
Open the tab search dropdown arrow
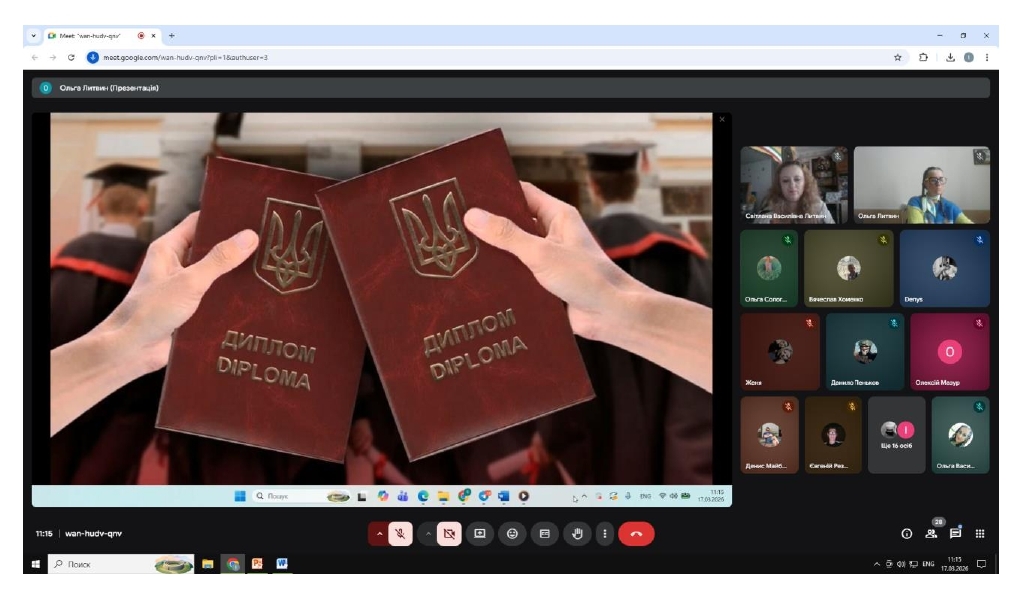[33, 36]
